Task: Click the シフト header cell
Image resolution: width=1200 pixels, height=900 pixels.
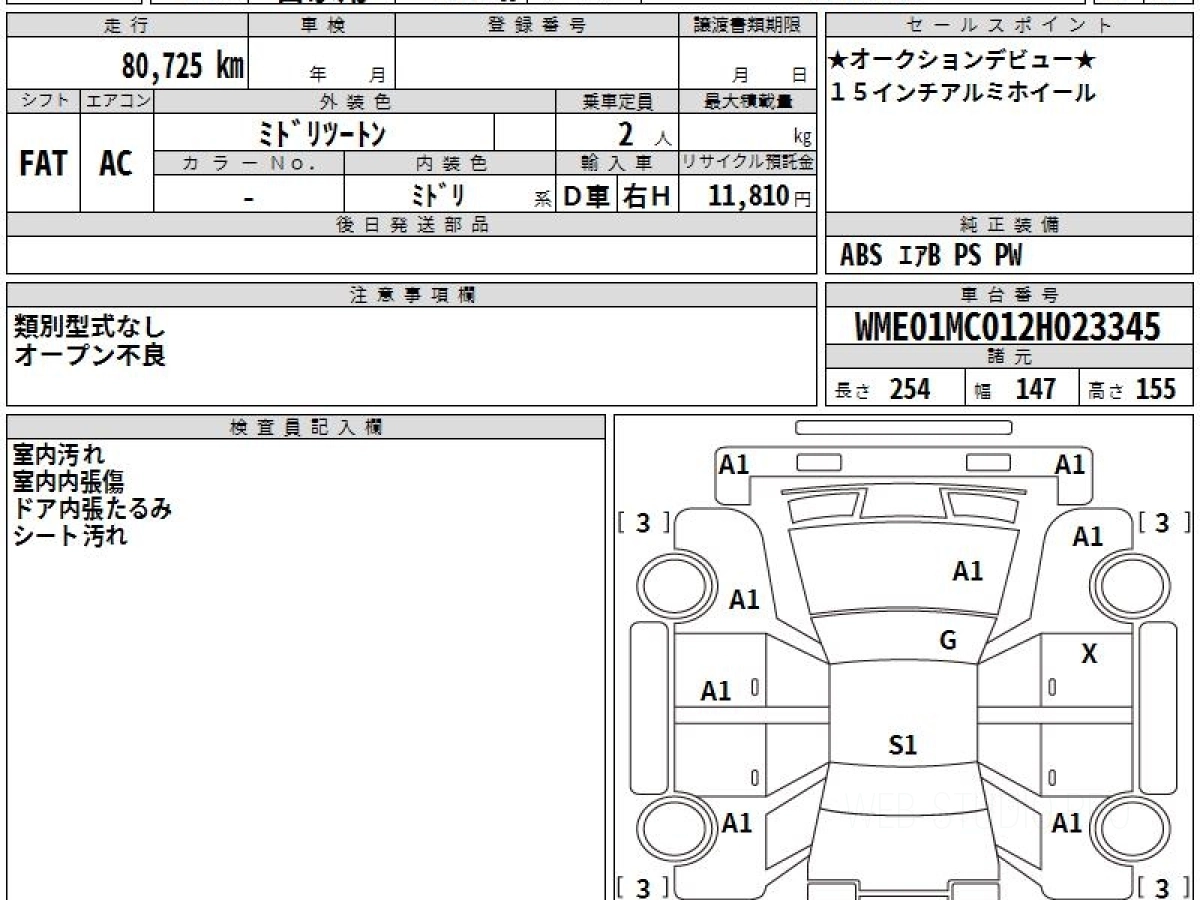Action: coord(44,101)
